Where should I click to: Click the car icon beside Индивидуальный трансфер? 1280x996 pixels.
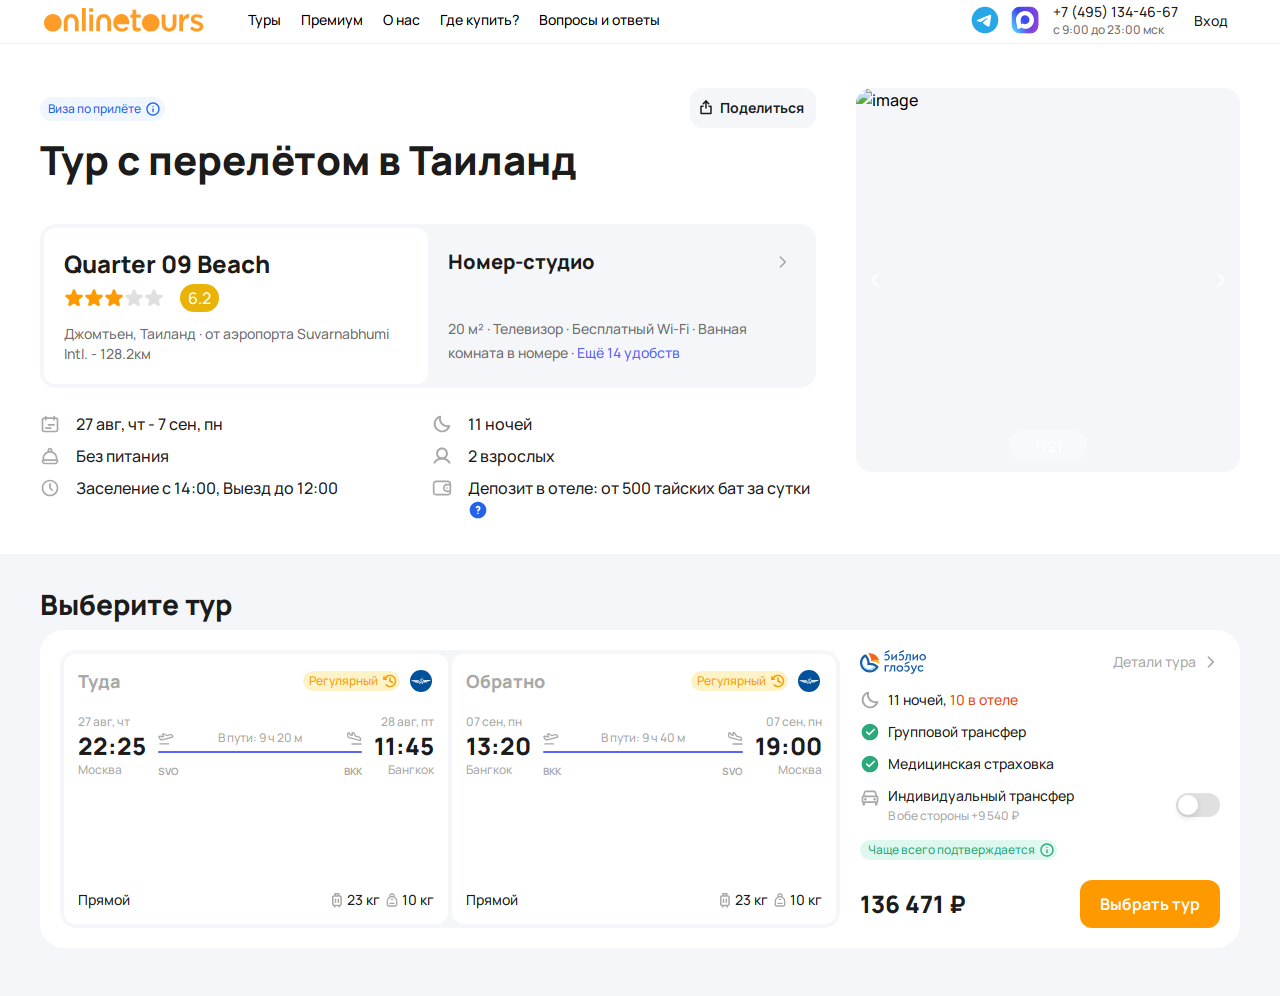870,797
